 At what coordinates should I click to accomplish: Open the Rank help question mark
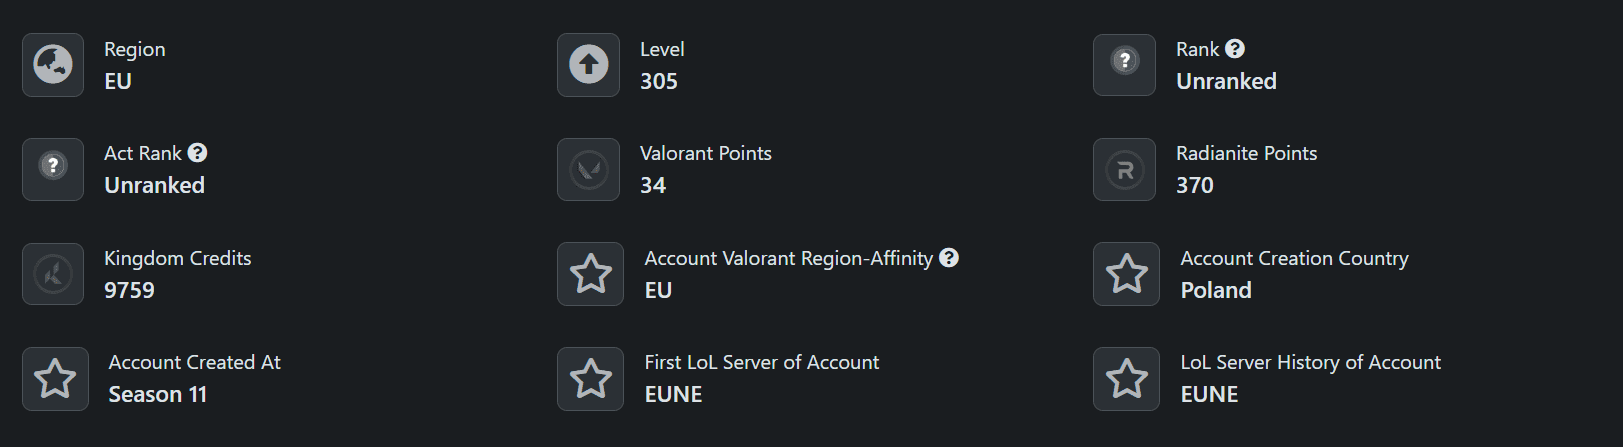click(x=1235, y=49)
